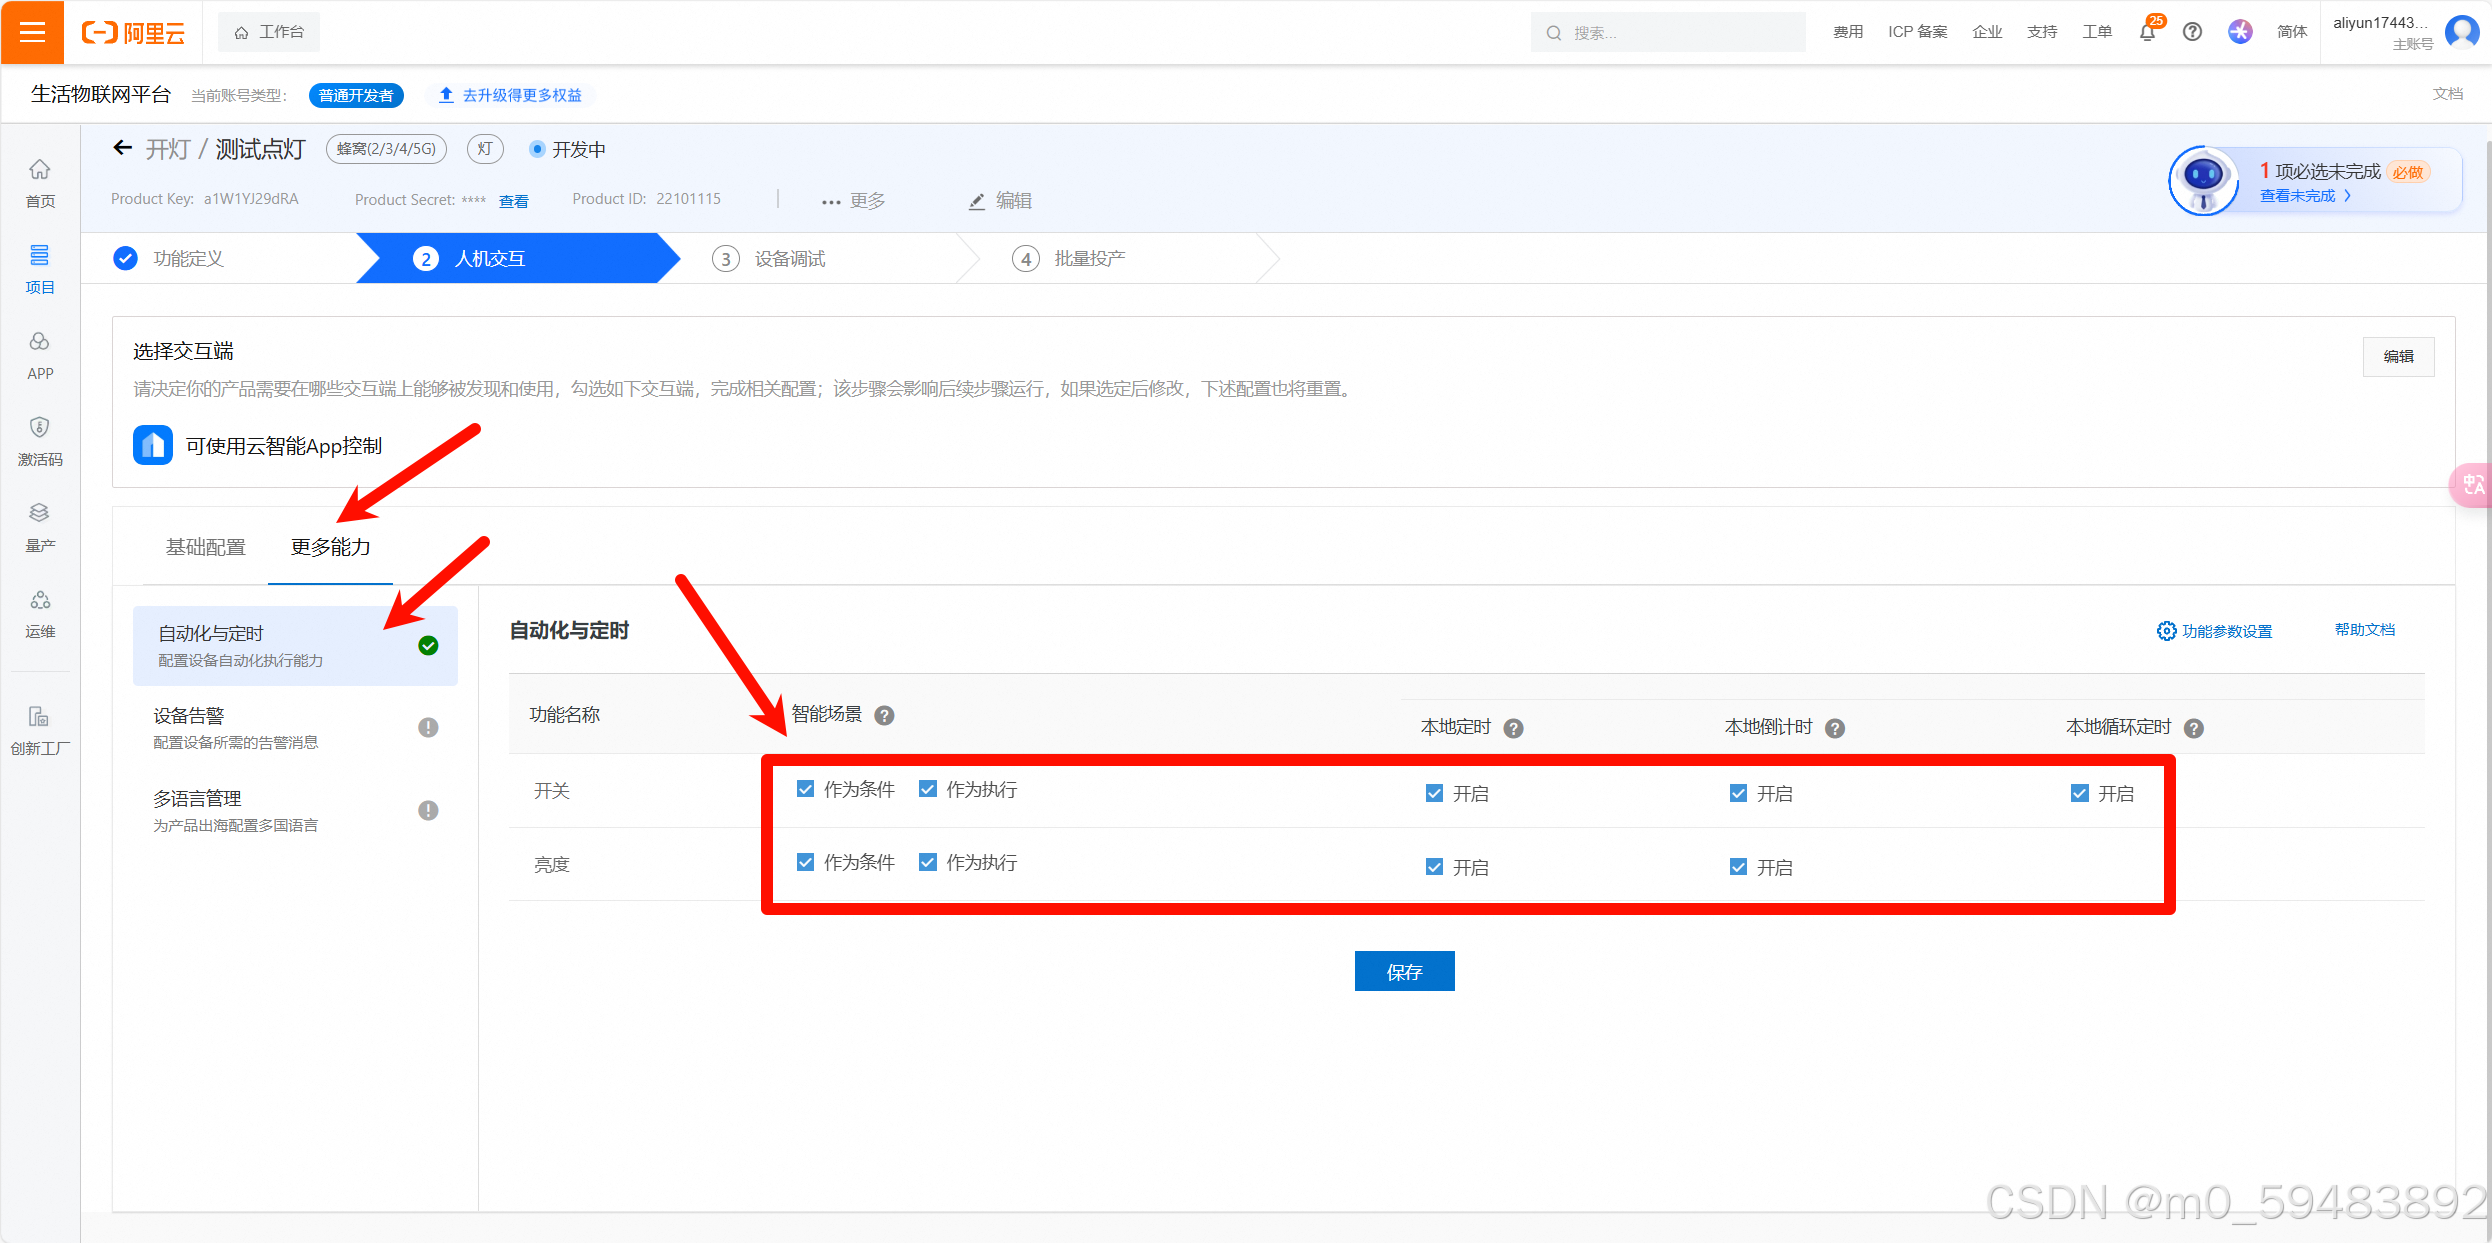Screen dimensions: 2492x1243
Task: Click the notification bell icon
Action: click(2147, 32)
